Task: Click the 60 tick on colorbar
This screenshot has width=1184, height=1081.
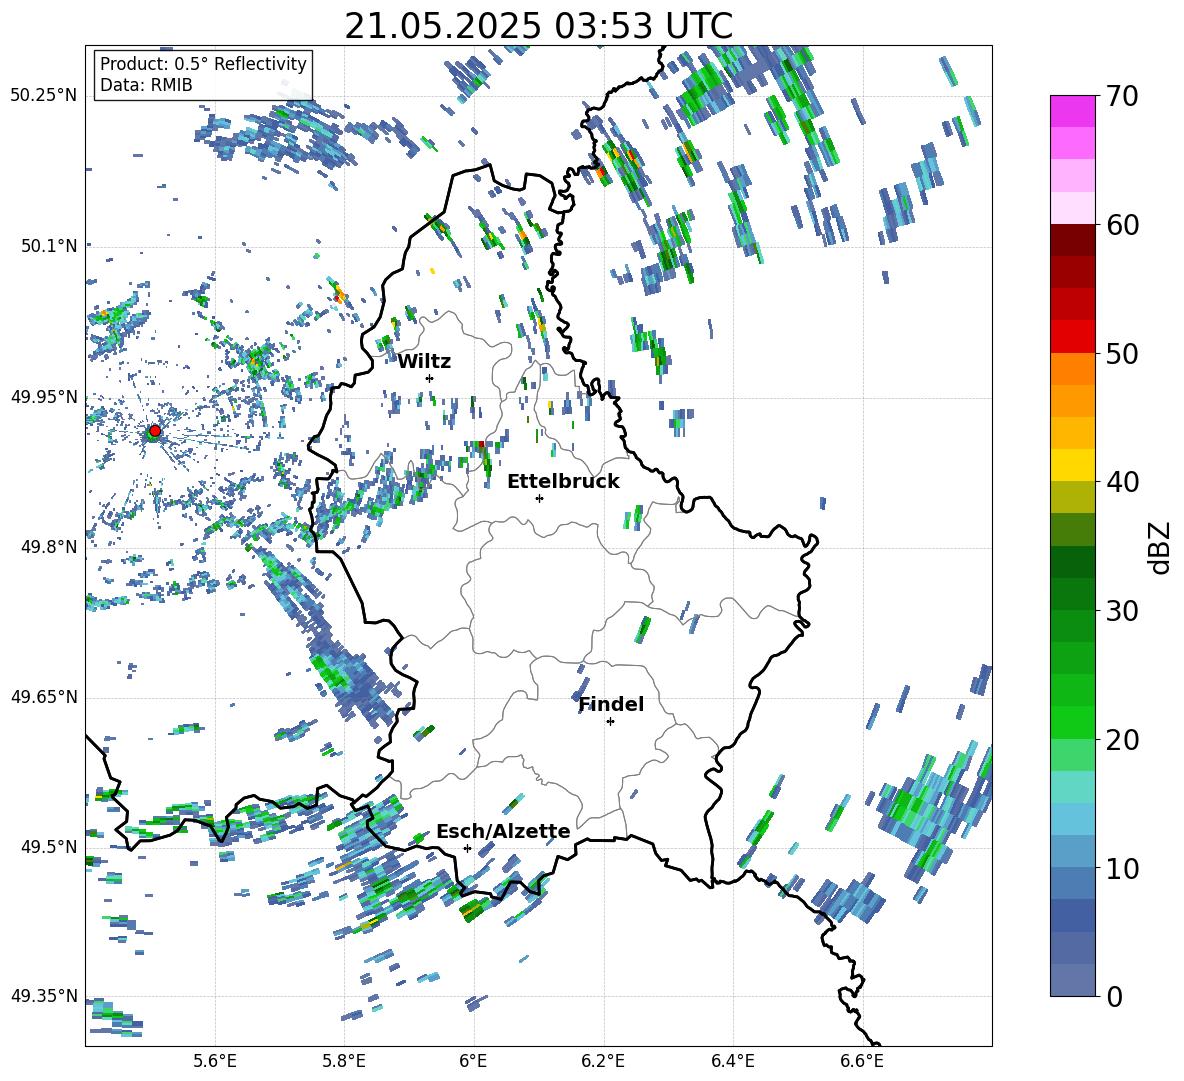Action: (x=1122, y=225)
